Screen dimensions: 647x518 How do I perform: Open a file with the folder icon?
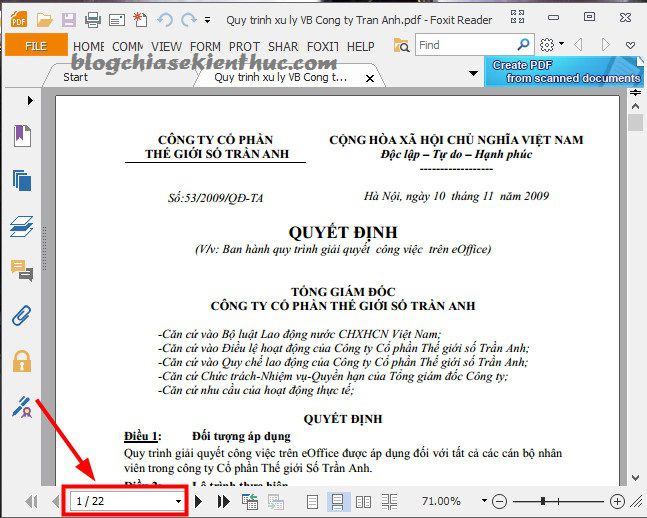click(44, 19)
